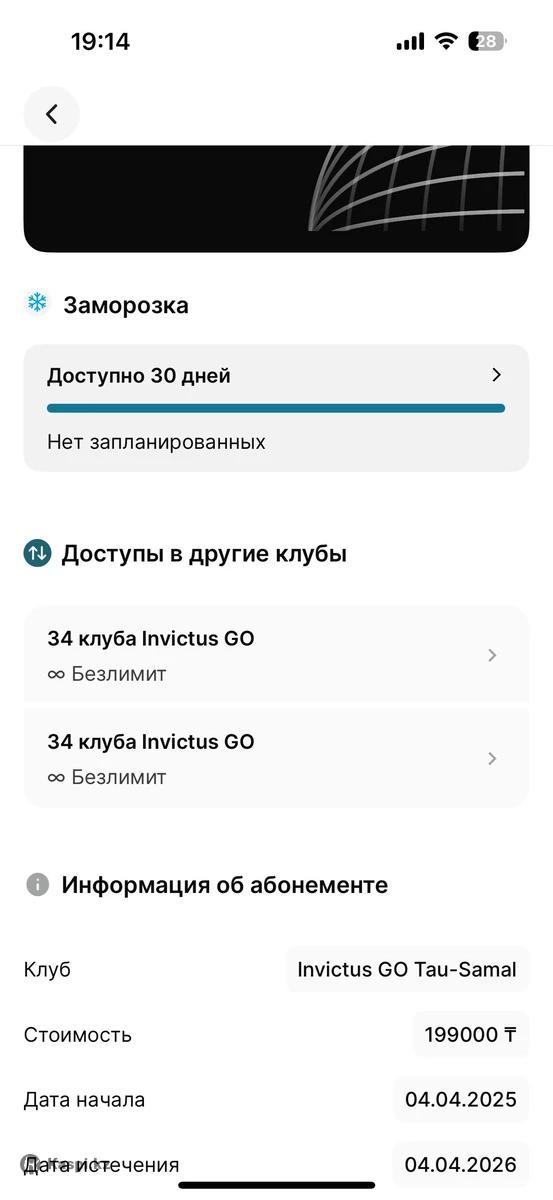This screenshot has height=1200, width=553.
Task: Tap the start date 04.04.2025 field
Action: point(461,1100)
